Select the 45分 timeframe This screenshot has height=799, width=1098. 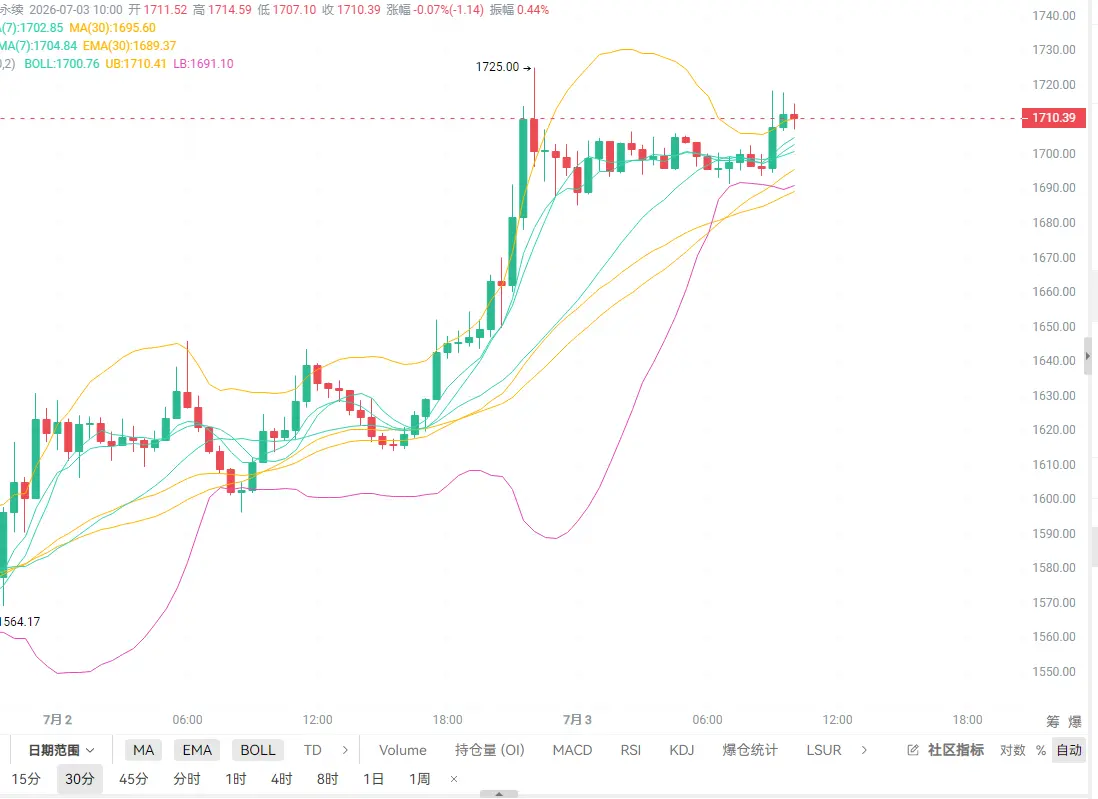point(133,779)
